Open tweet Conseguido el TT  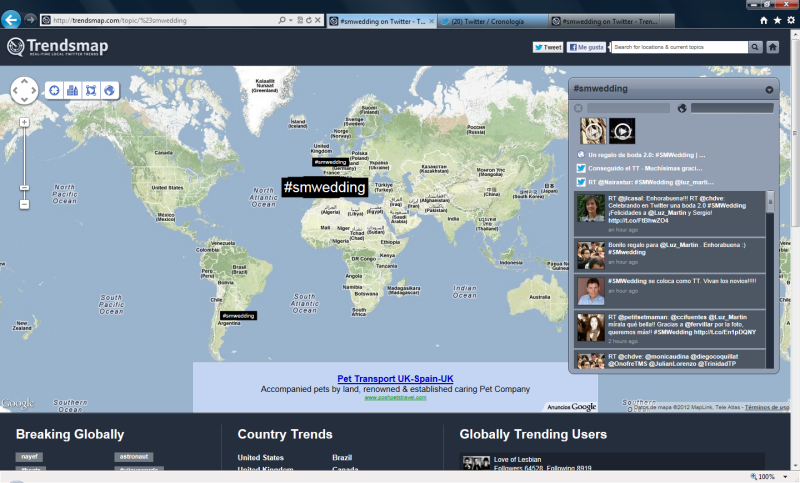pyautogui.click(x=645, y=168)
